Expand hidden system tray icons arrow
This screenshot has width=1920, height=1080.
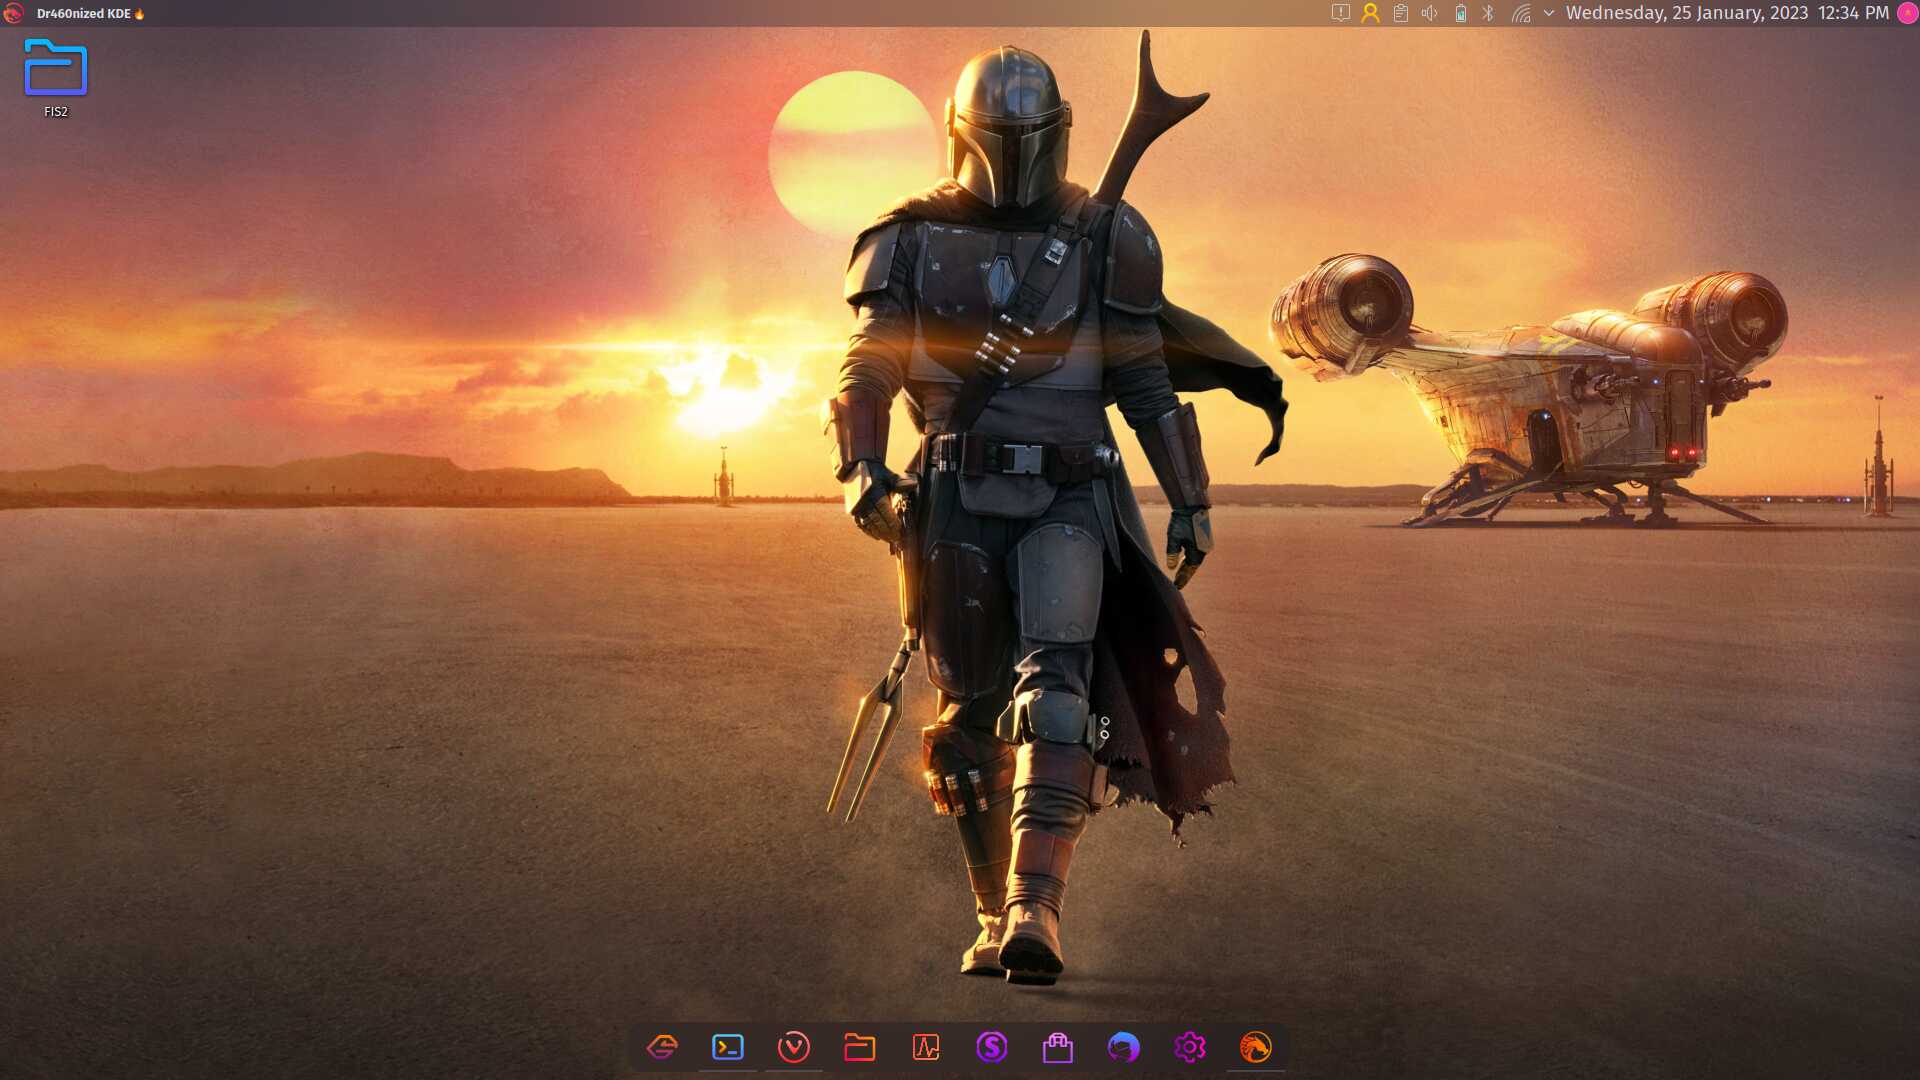pos(1549,13)
